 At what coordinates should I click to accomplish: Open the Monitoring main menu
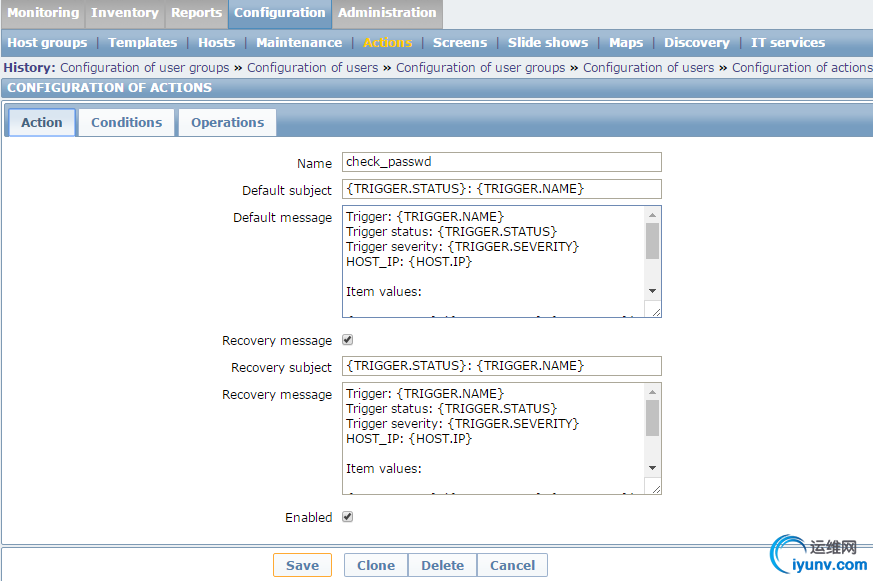click(x=43, y=13)
